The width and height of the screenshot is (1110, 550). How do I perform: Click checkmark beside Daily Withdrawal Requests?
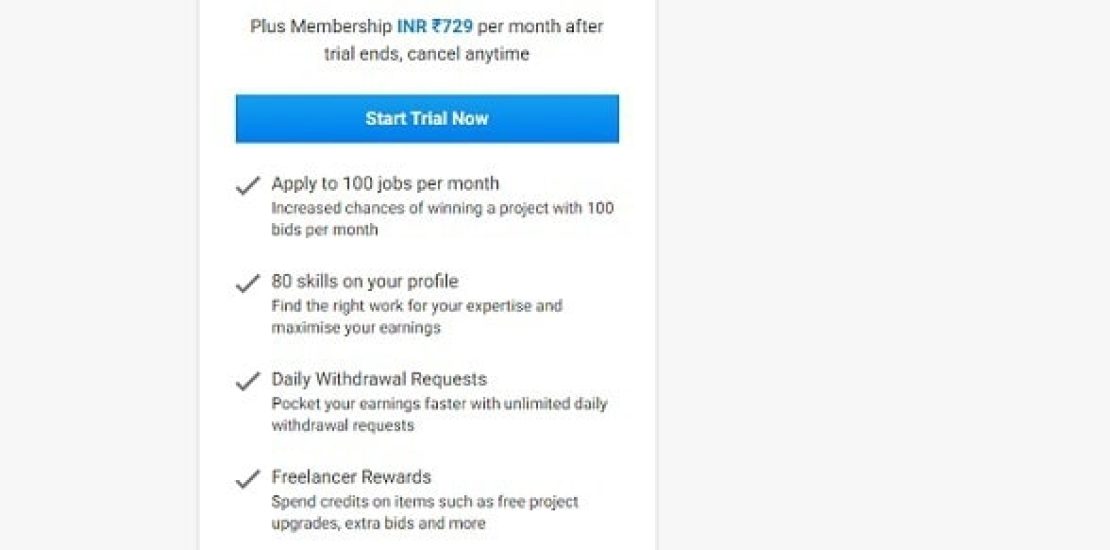pyautogui.click(x=247, y=382)
